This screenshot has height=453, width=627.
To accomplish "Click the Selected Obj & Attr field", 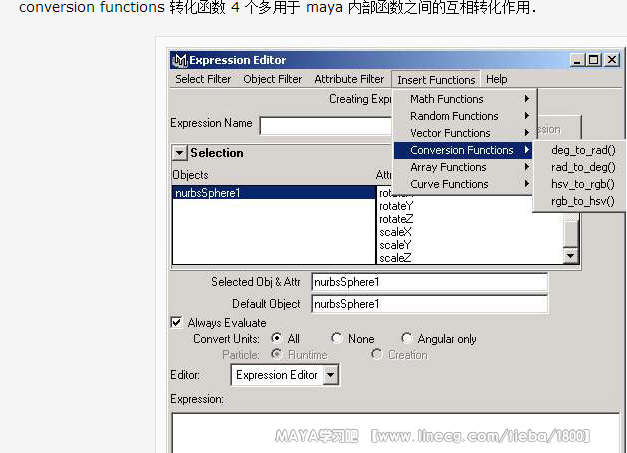I will (x=429, y=282).
